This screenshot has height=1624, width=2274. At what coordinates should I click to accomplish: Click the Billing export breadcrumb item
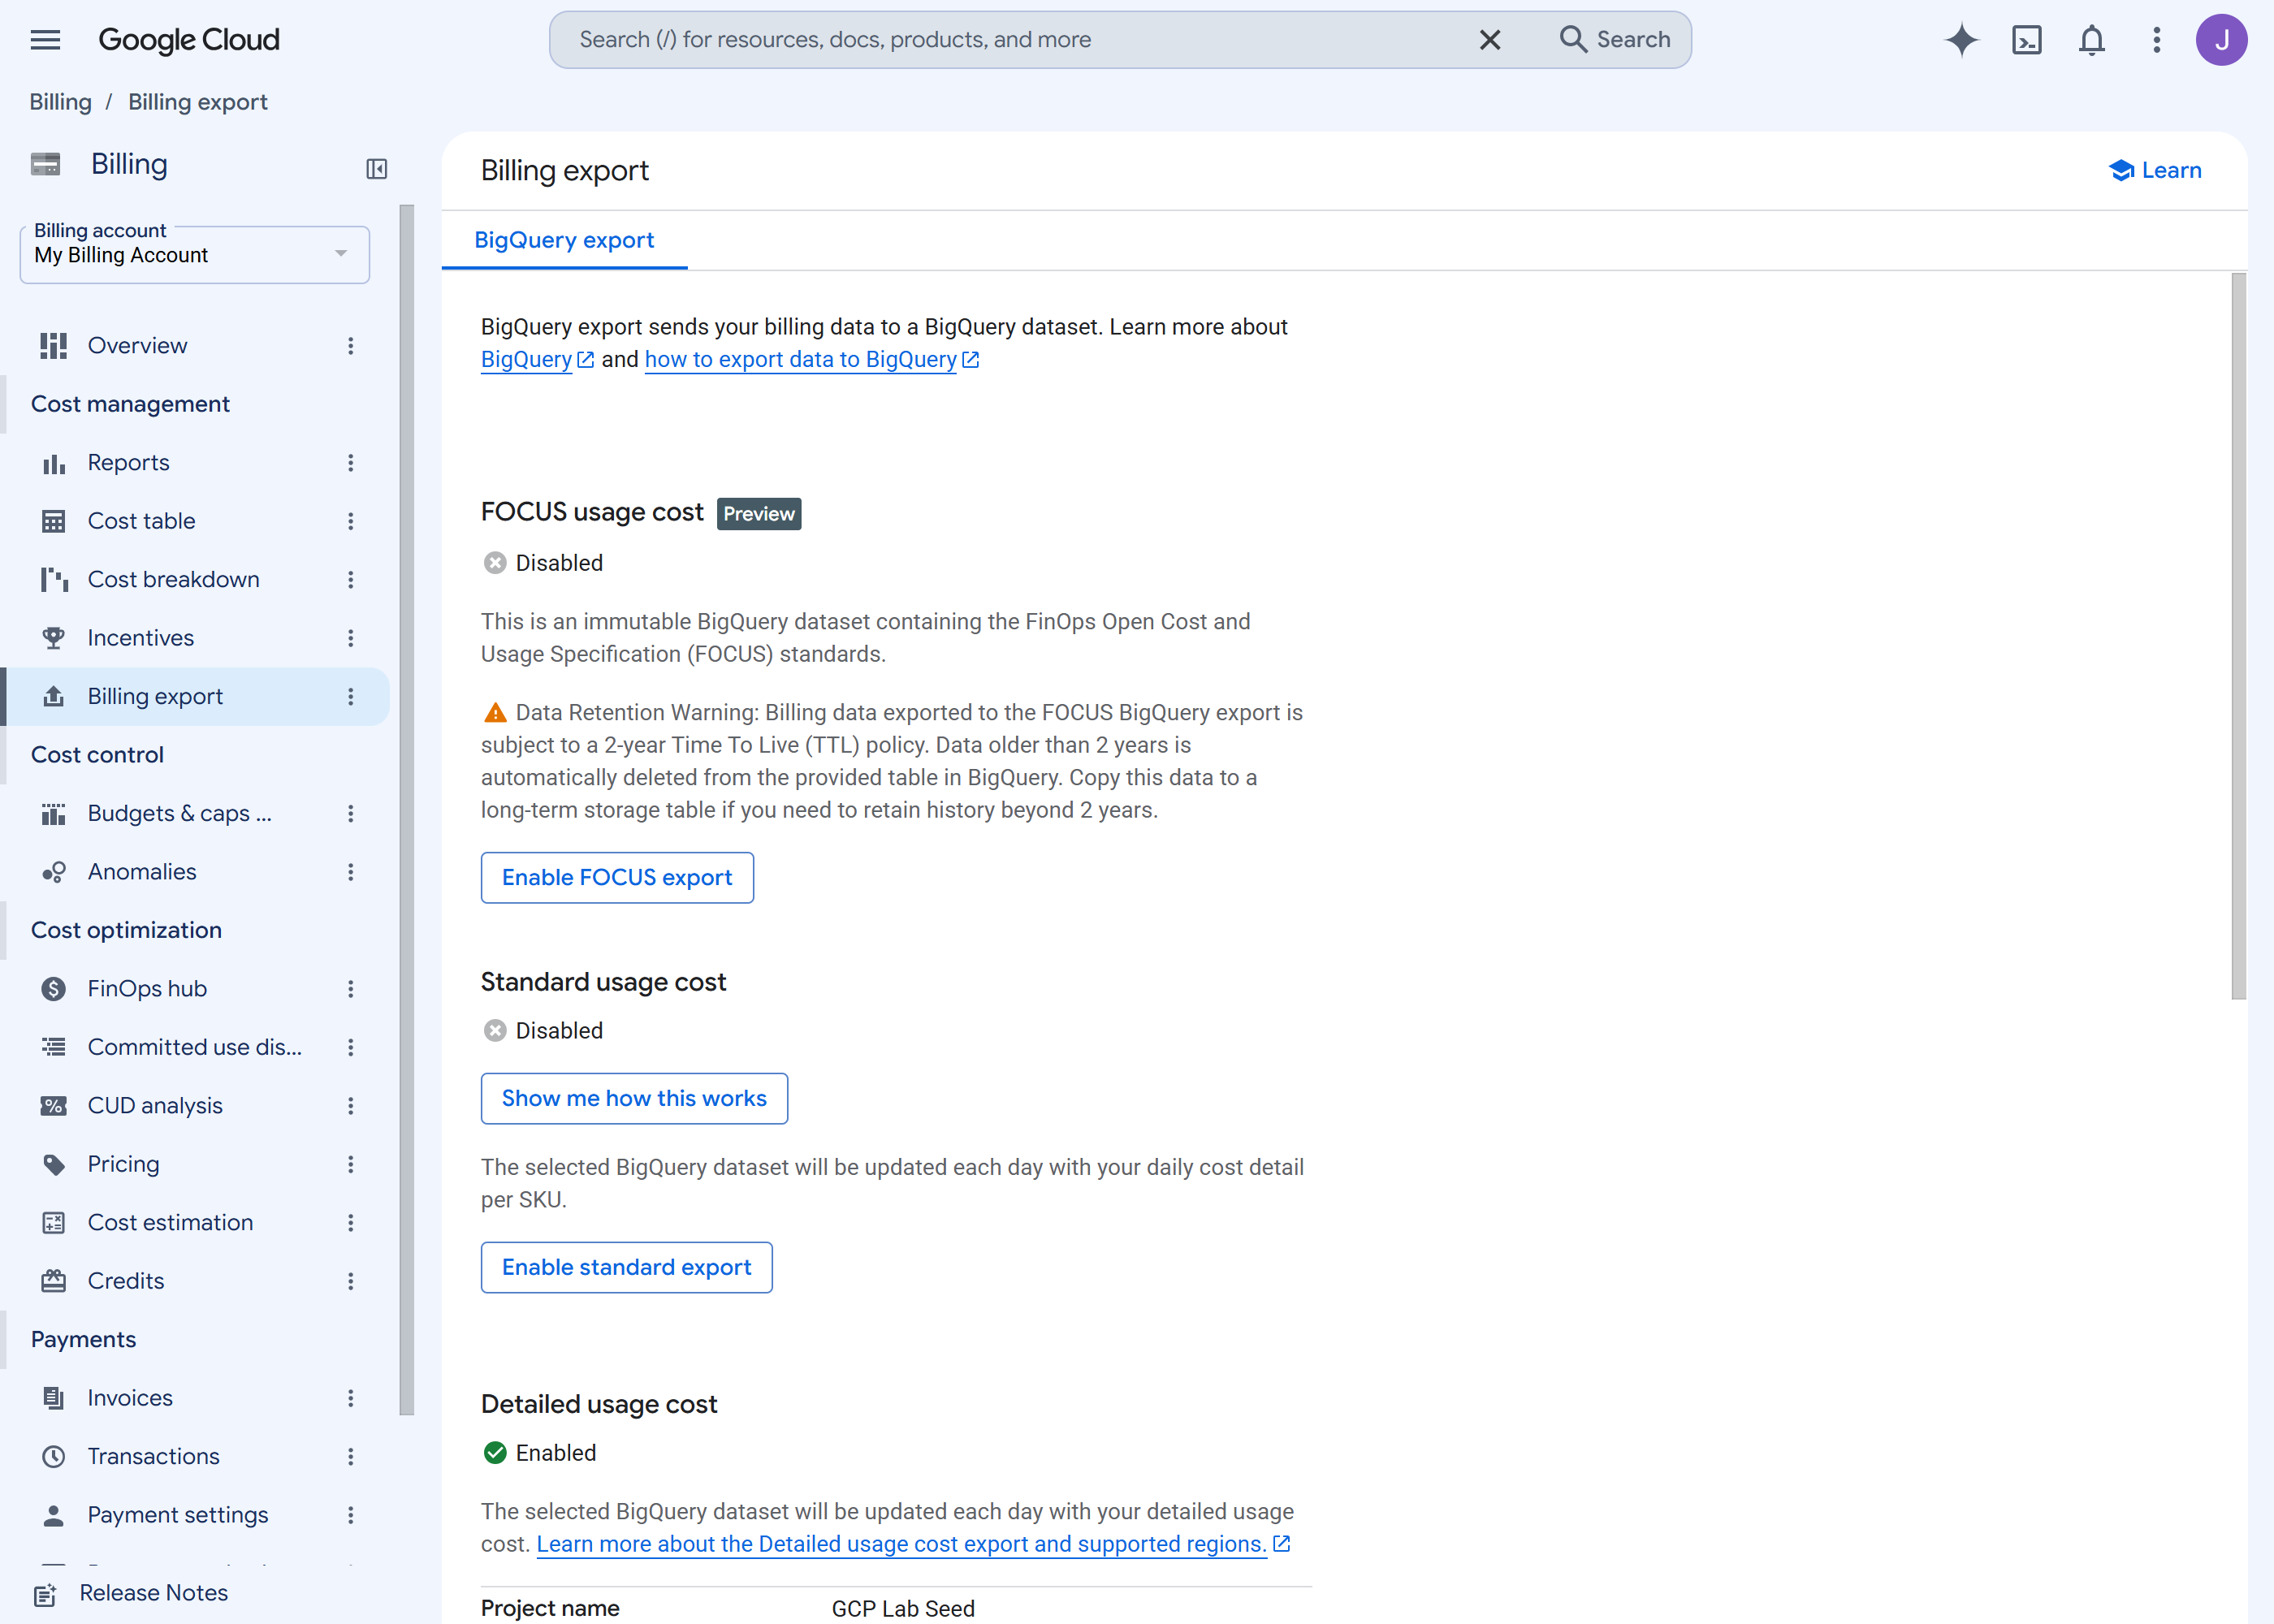198,102
